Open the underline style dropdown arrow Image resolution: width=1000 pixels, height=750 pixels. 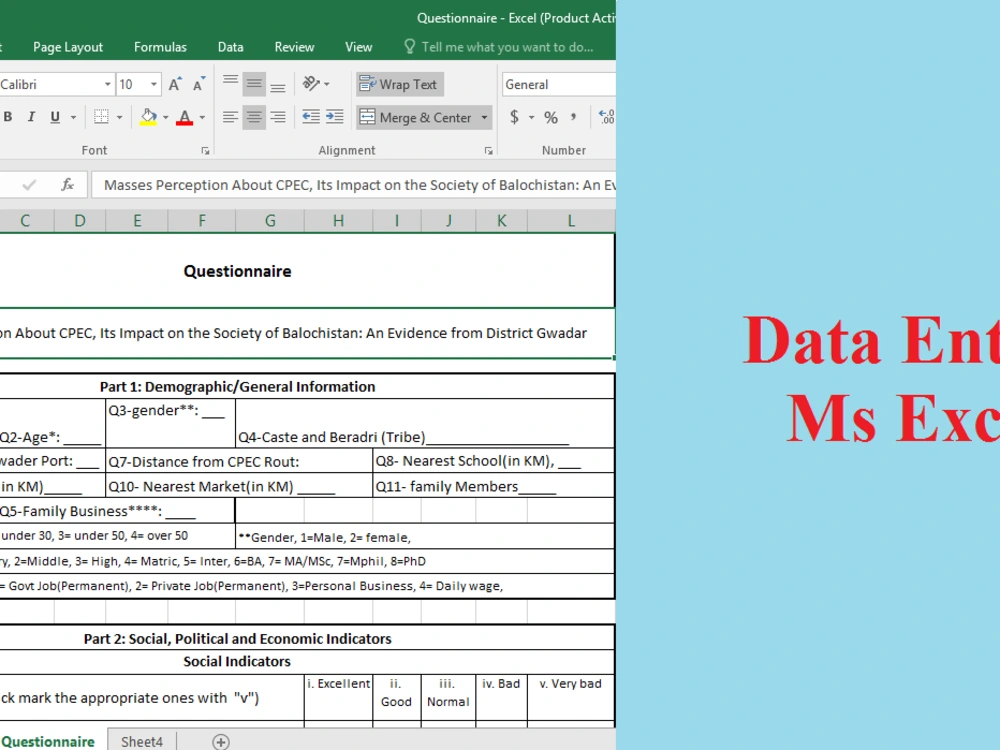[x=73, y=117]
